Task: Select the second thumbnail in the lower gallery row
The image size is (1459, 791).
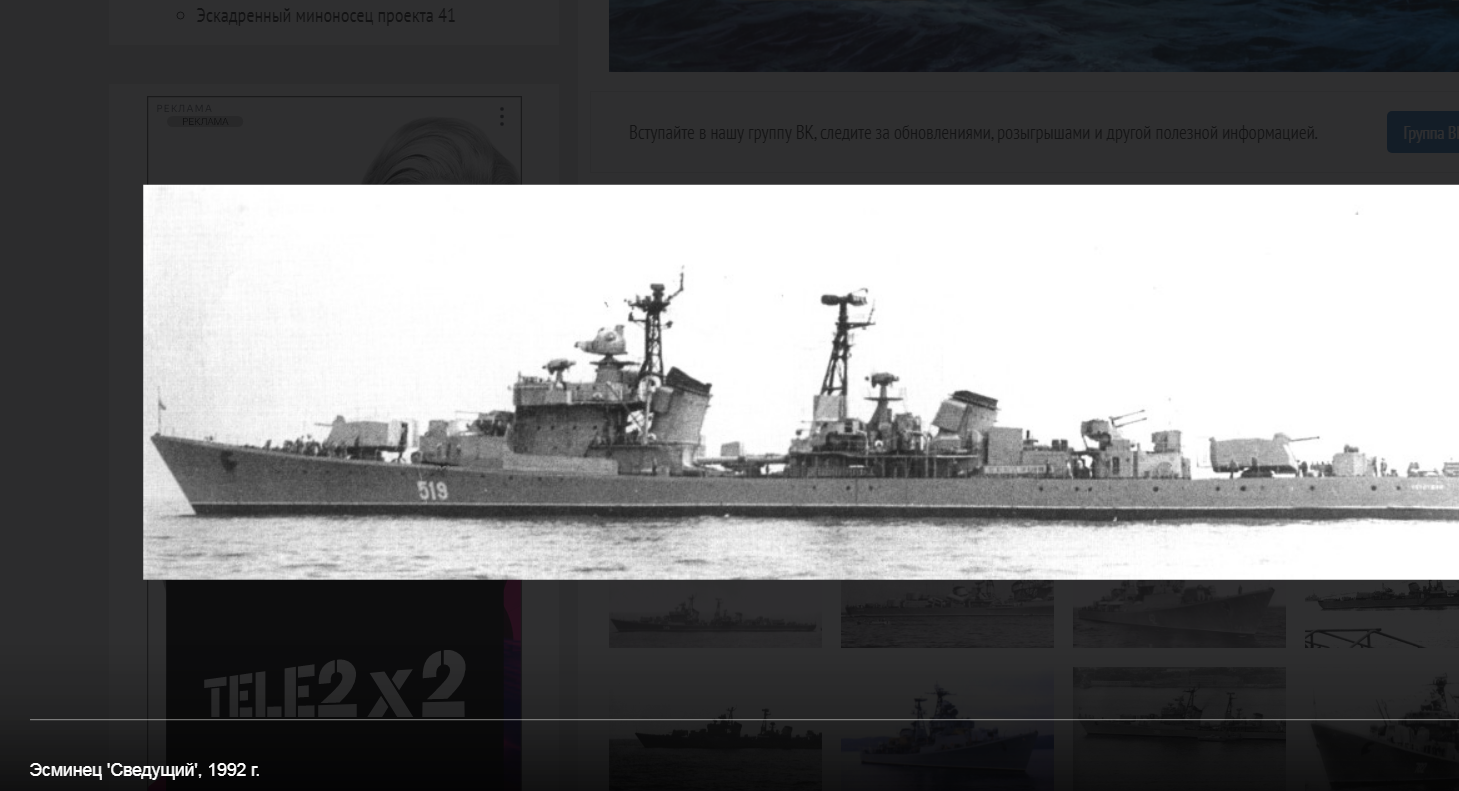Action: [x=947, y=729]
